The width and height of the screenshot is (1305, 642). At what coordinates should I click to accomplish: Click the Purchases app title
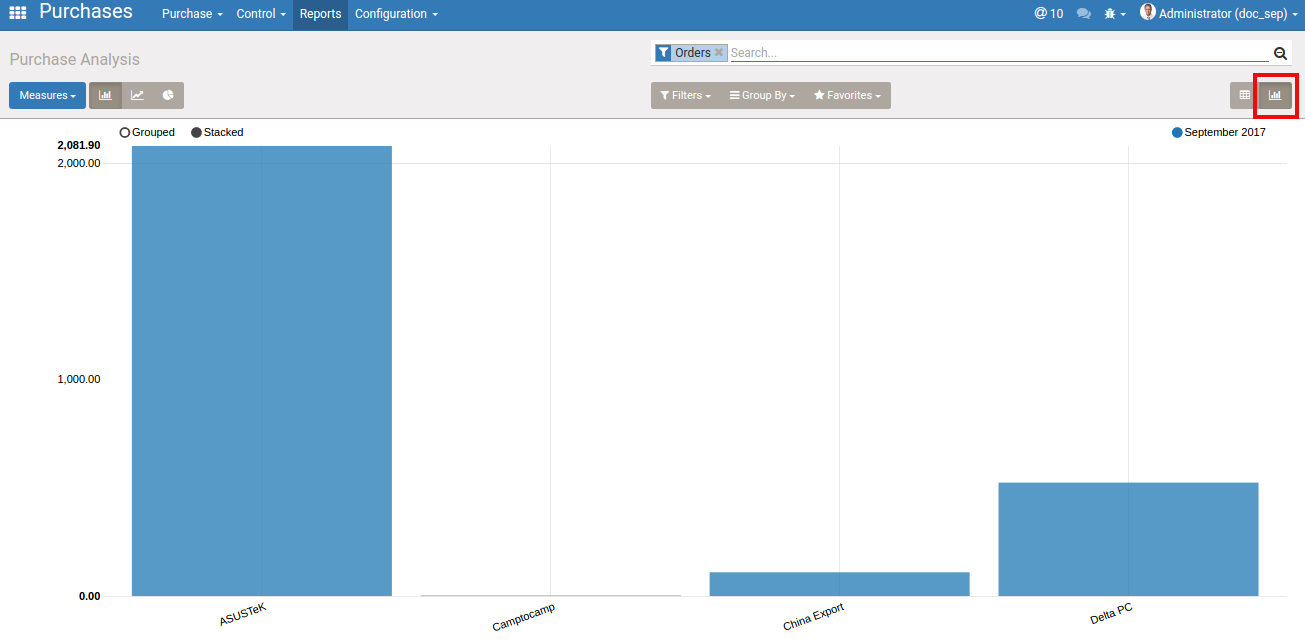pyautogui.click(x=86, y=12)
